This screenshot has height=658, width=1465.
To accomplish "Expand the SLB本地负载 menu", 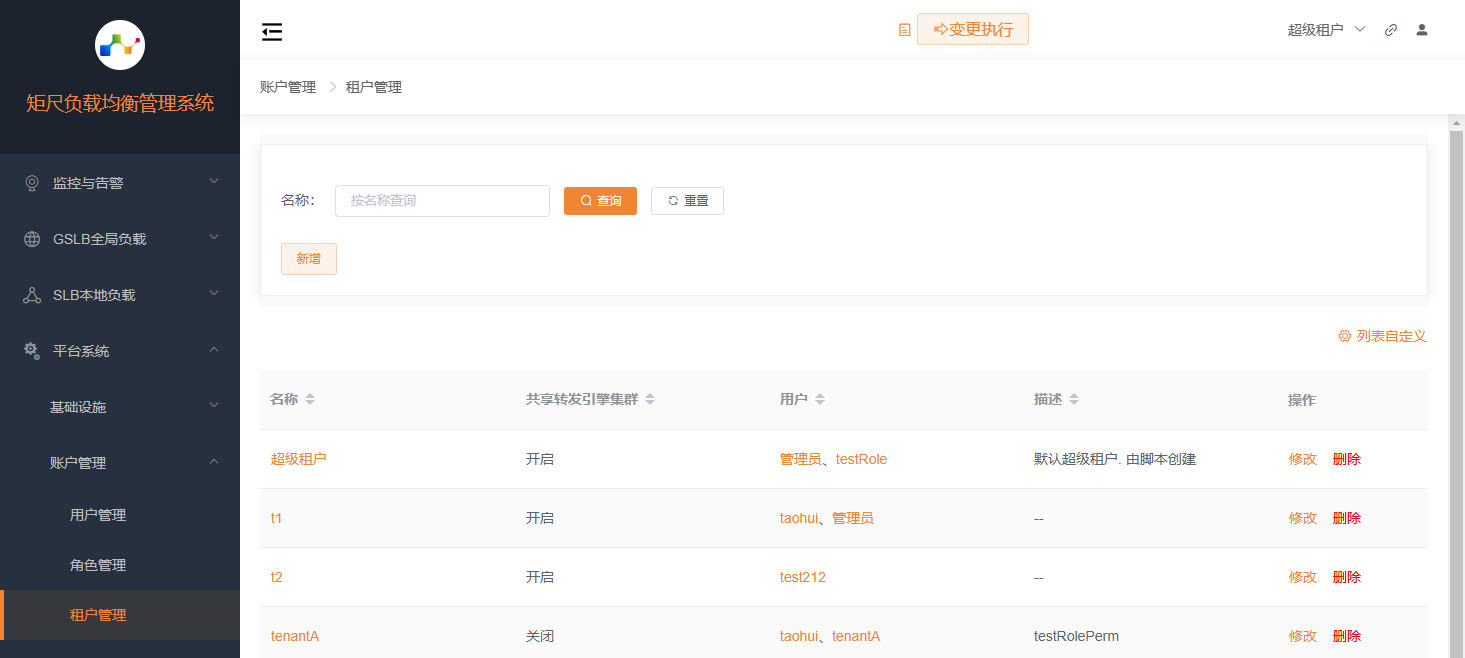I will click(x=120, y=295).
